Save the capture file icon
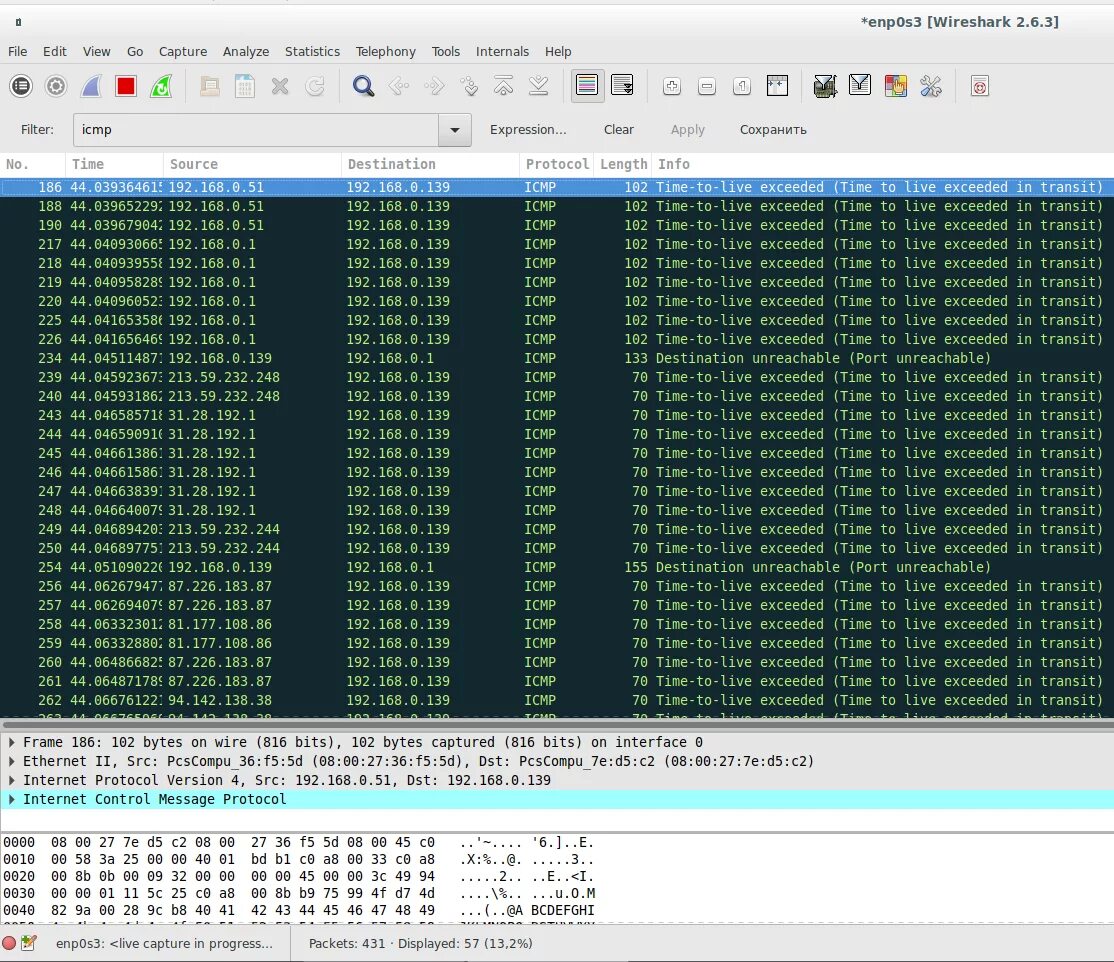1114x962 pixels. 244,87
